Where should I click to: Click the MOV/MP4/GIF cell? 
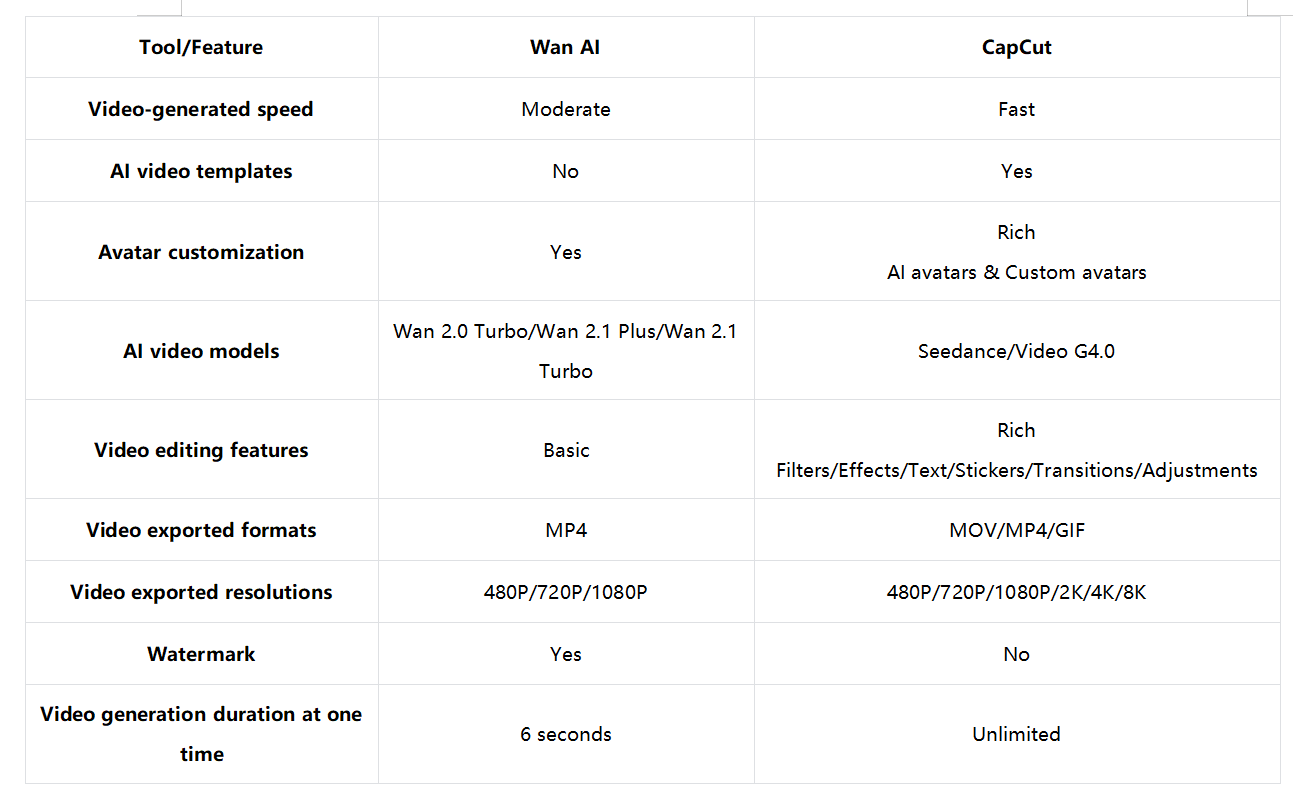click(x=1016, y=530)
